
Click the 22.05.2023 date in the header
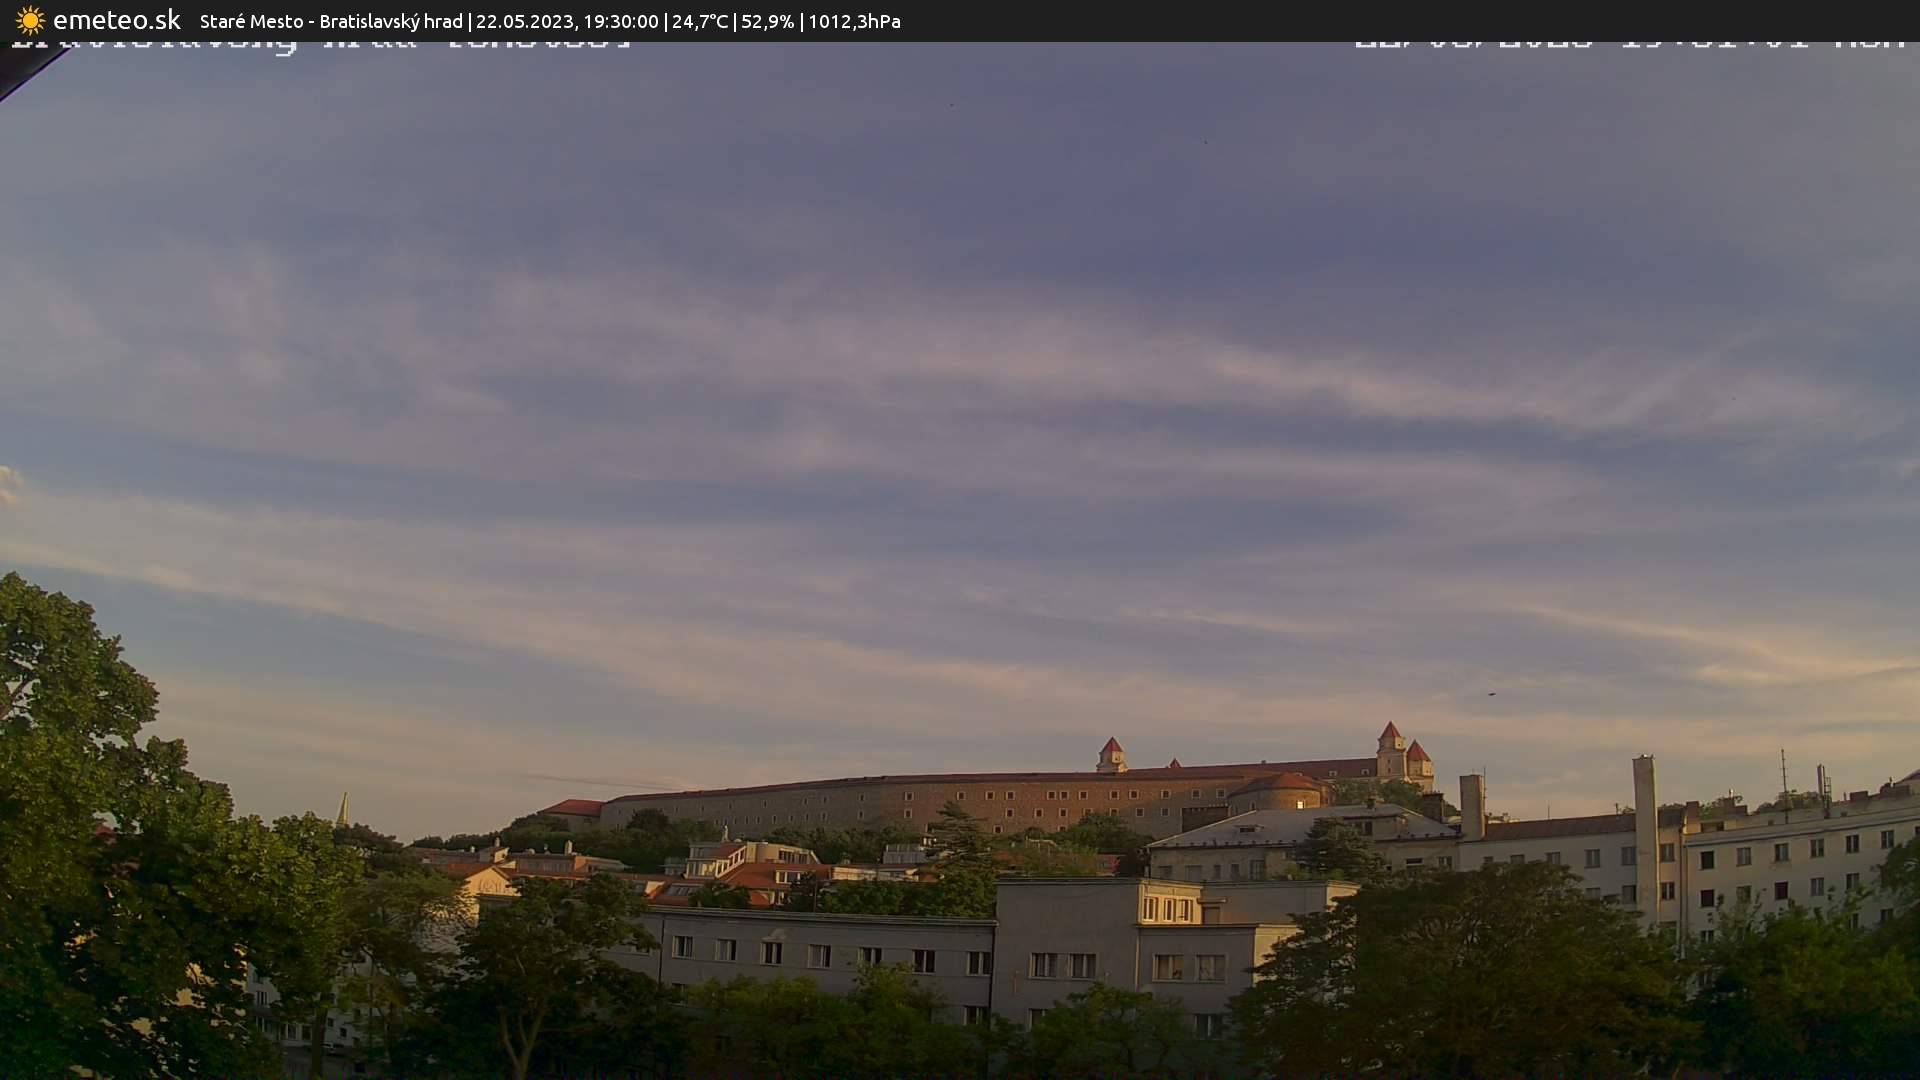tap(523, 22)
